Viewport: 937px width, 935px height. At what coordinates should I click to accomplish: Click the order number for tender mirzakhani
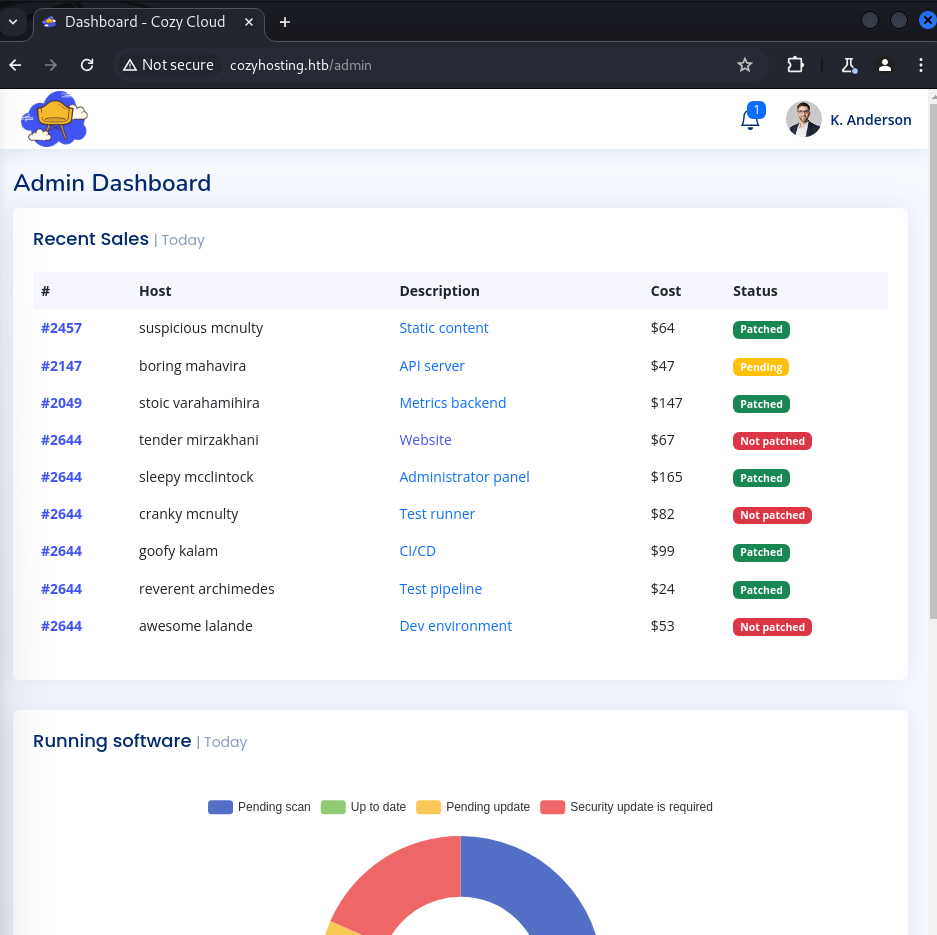coord(62,440)
